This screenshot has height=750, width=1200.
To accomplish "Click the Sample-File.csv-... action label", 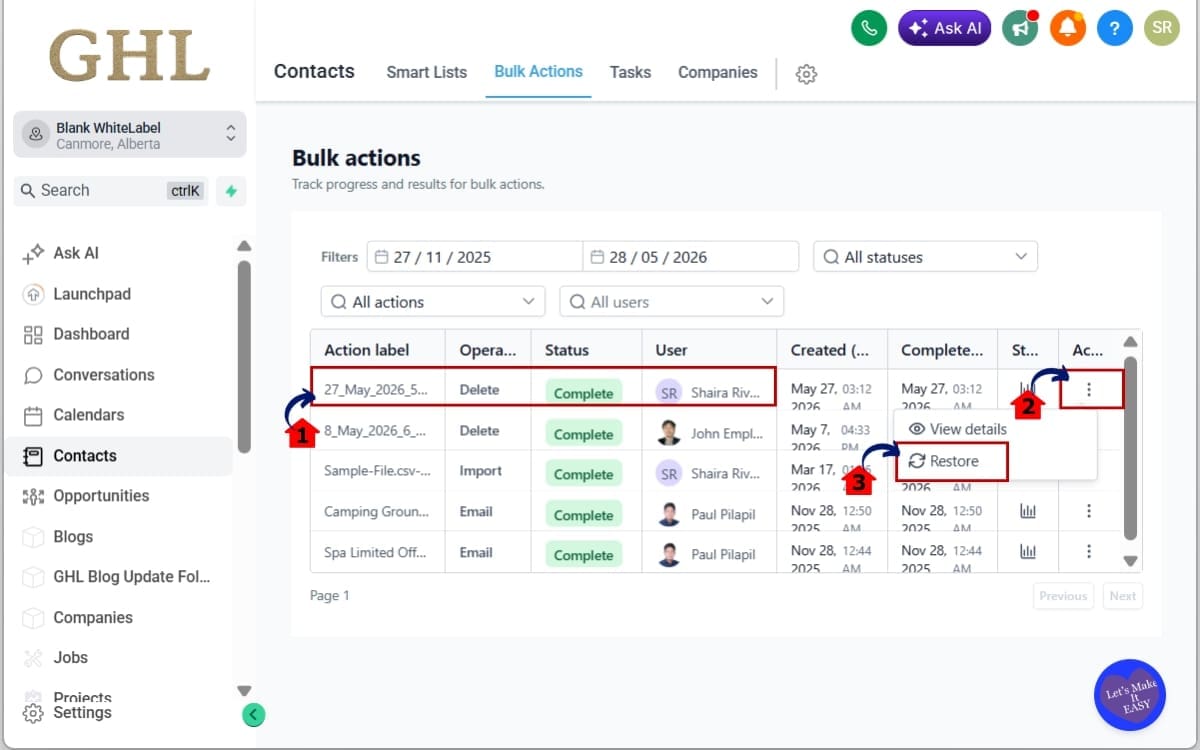I will pos(377,471).
